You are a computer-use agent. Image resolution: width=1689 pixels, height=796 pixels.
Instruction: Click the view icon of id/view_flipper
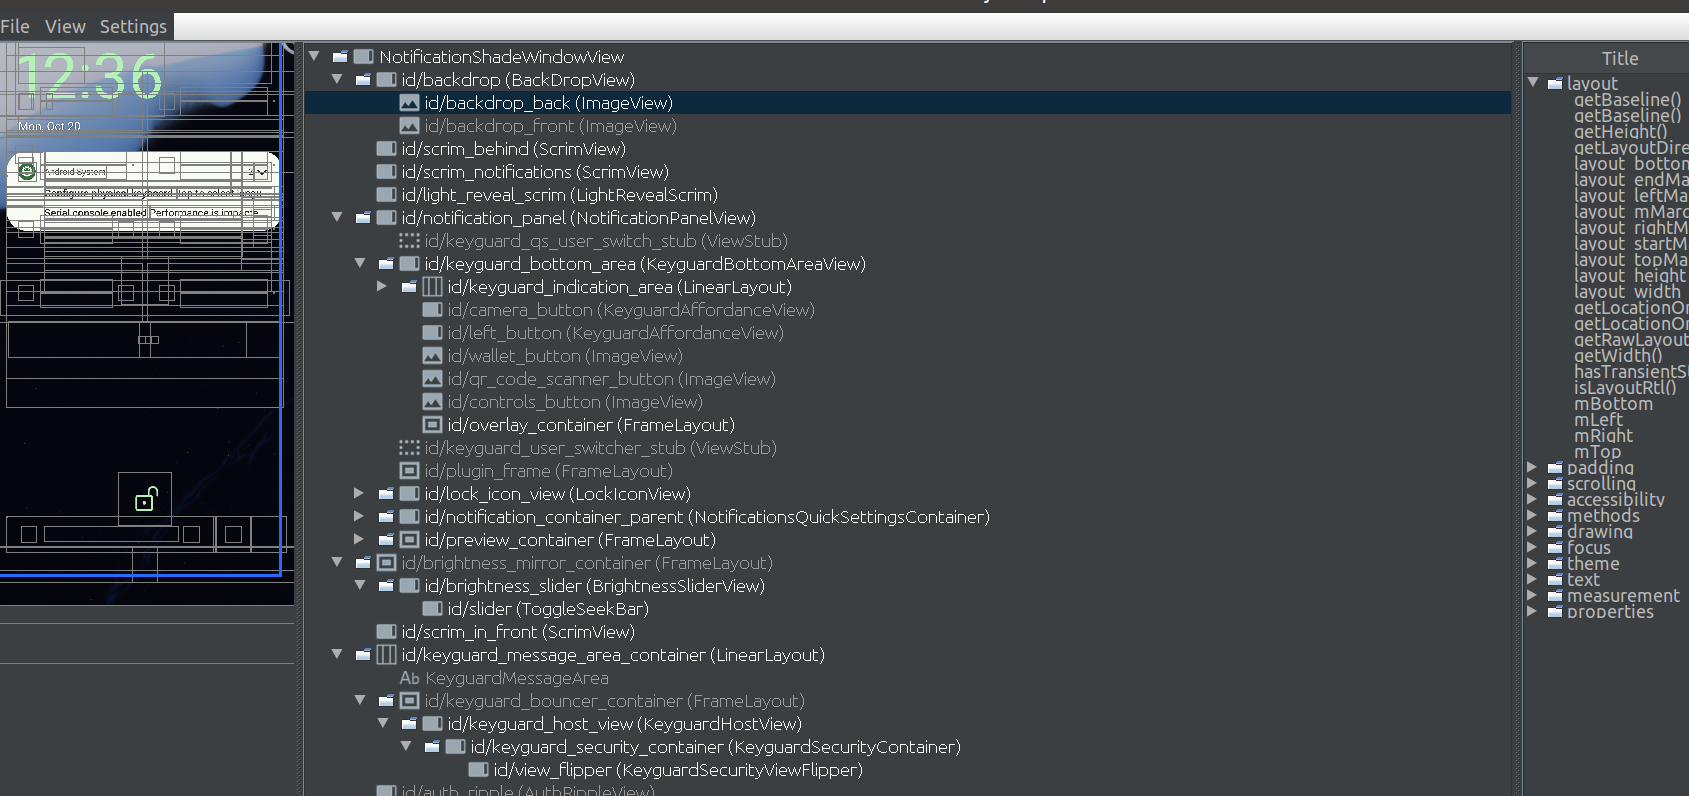point(478,770)
